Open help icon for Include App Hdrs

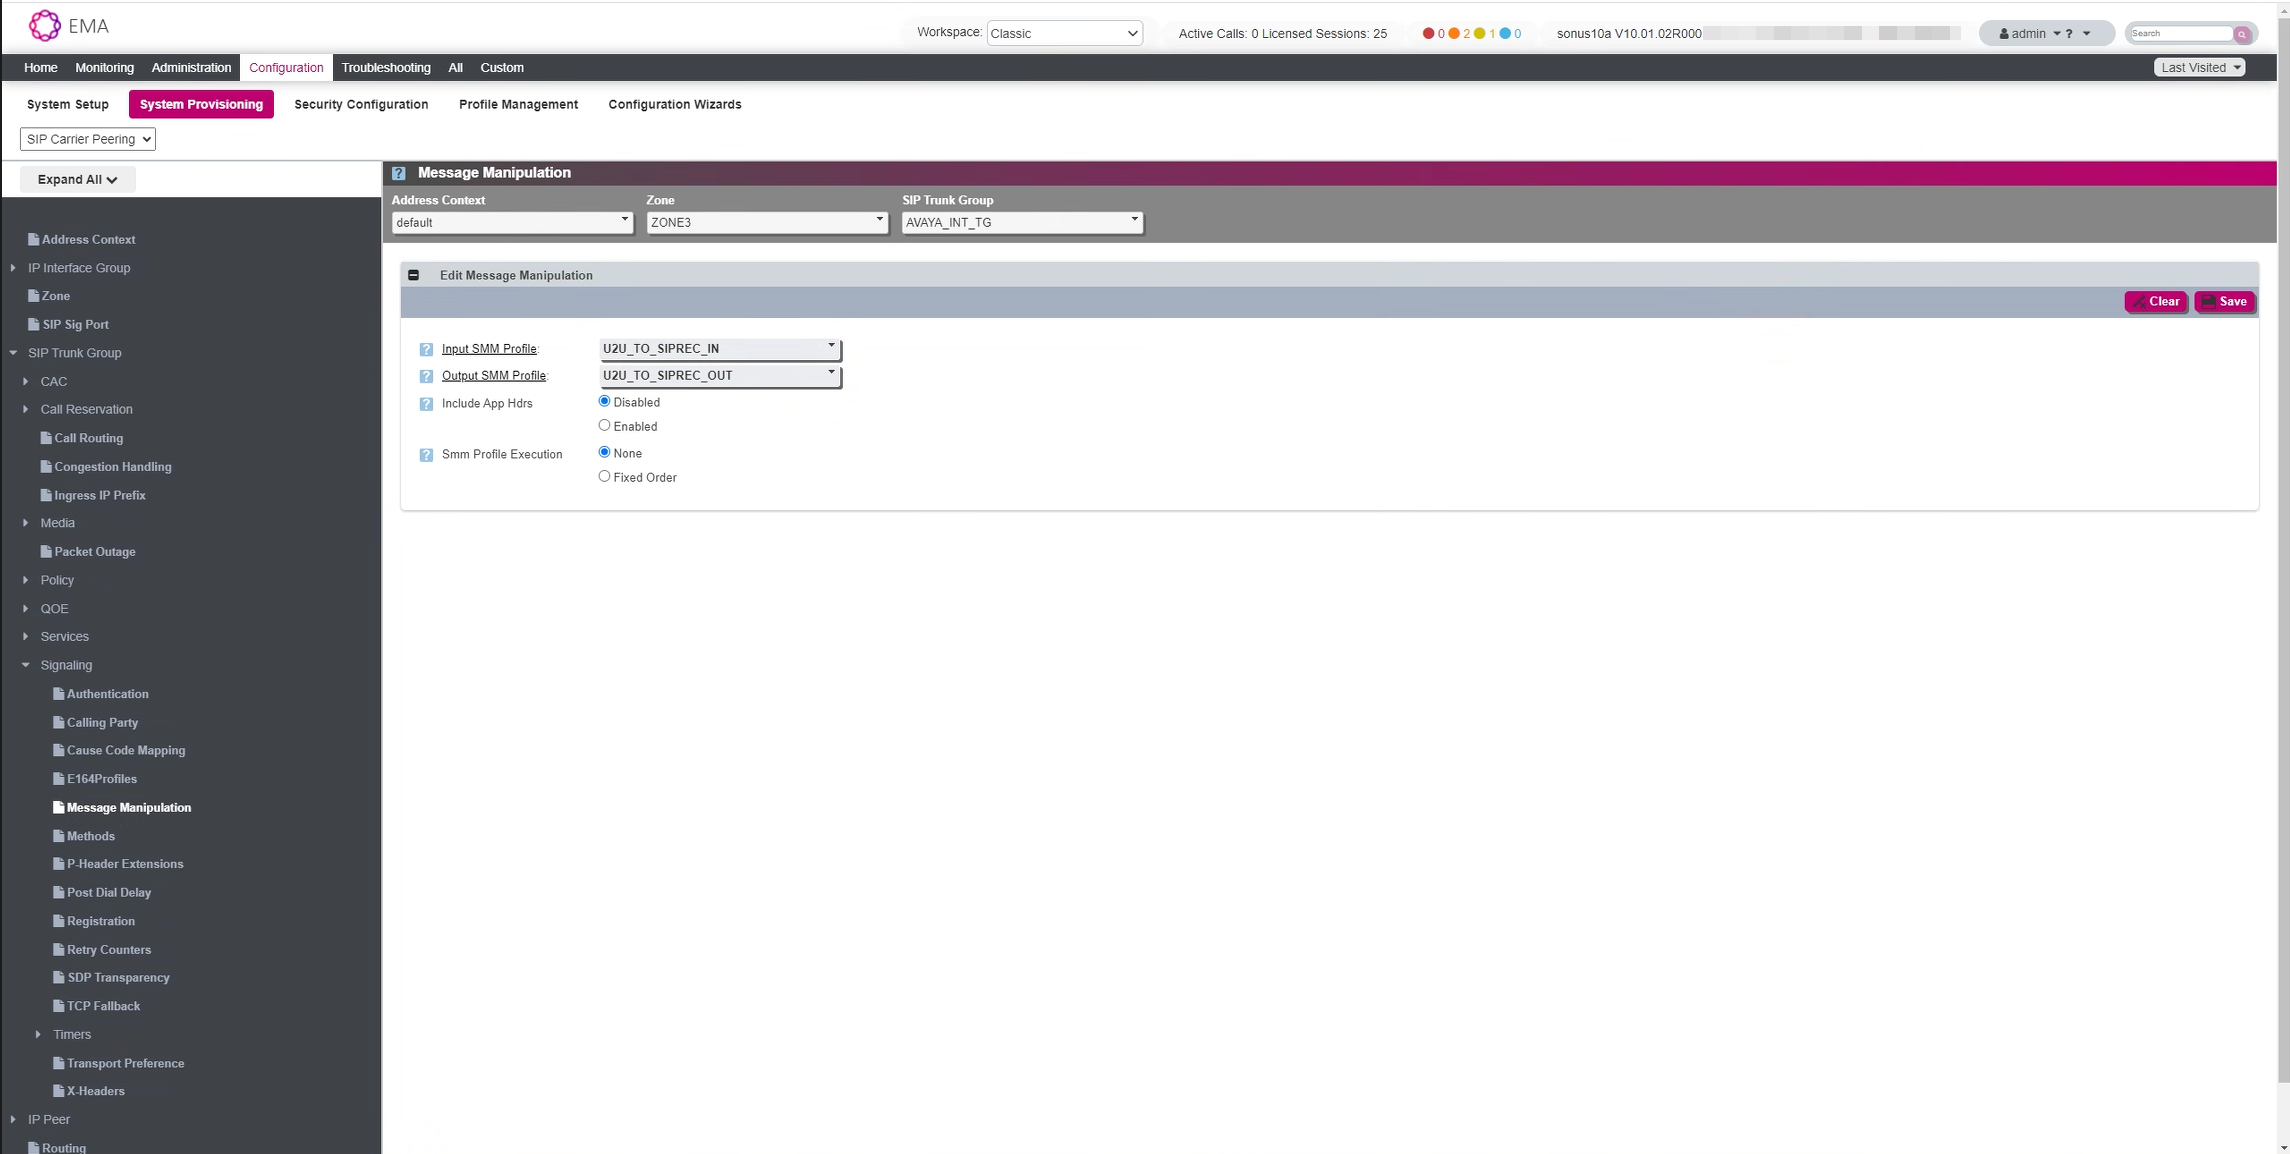coord(426,404)
